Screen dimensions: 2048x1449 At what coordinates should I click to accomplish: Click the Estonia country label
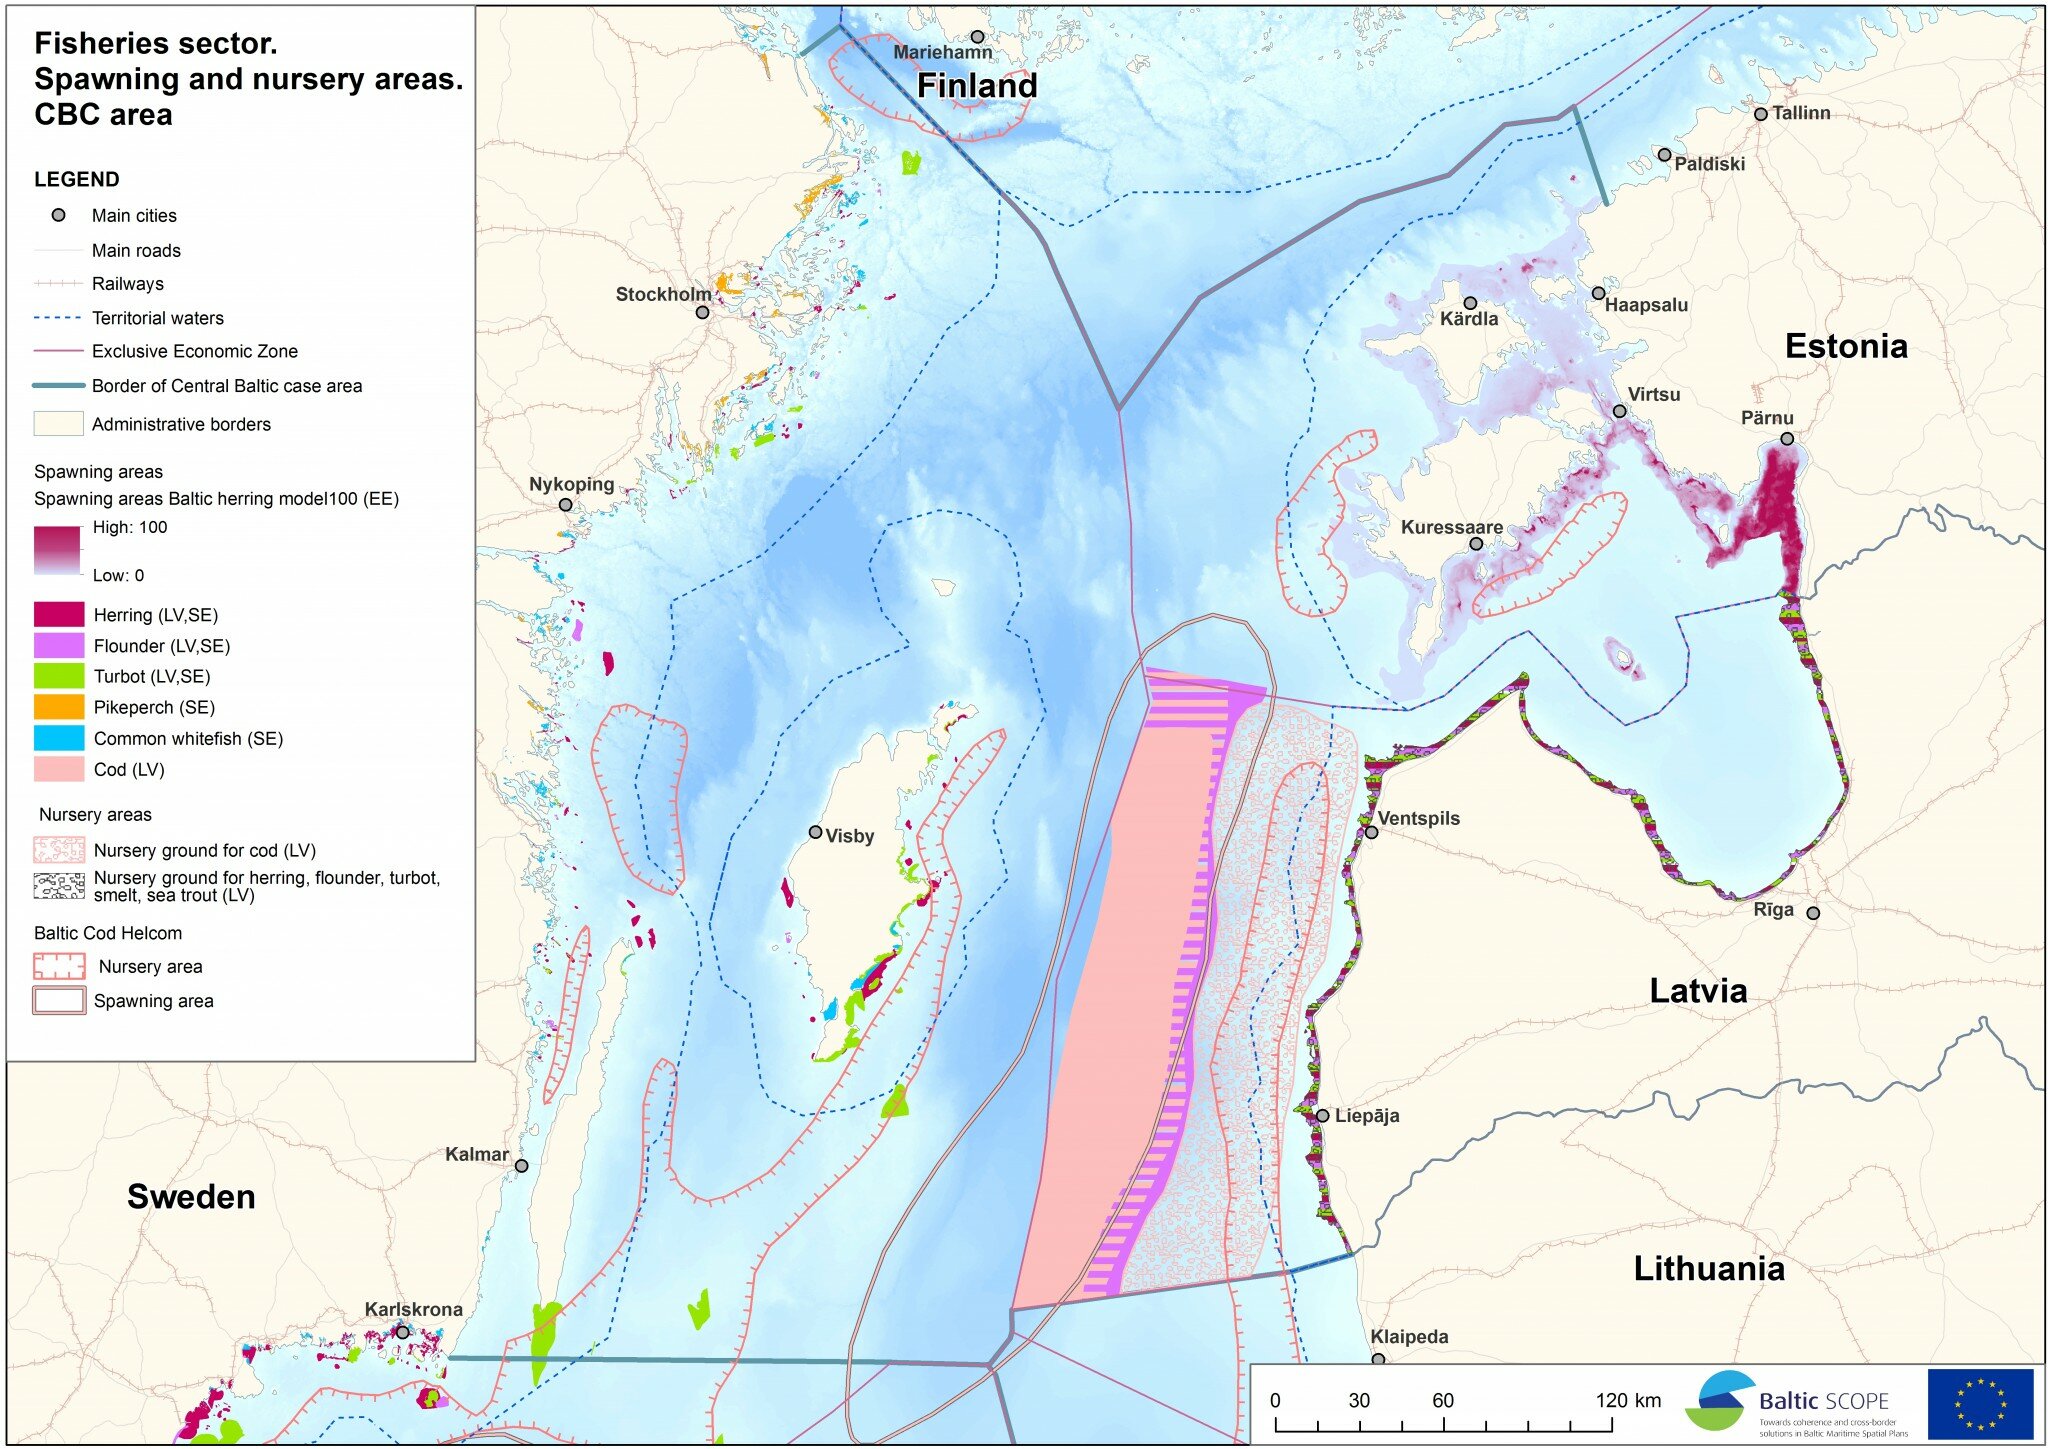point(1846,346)
